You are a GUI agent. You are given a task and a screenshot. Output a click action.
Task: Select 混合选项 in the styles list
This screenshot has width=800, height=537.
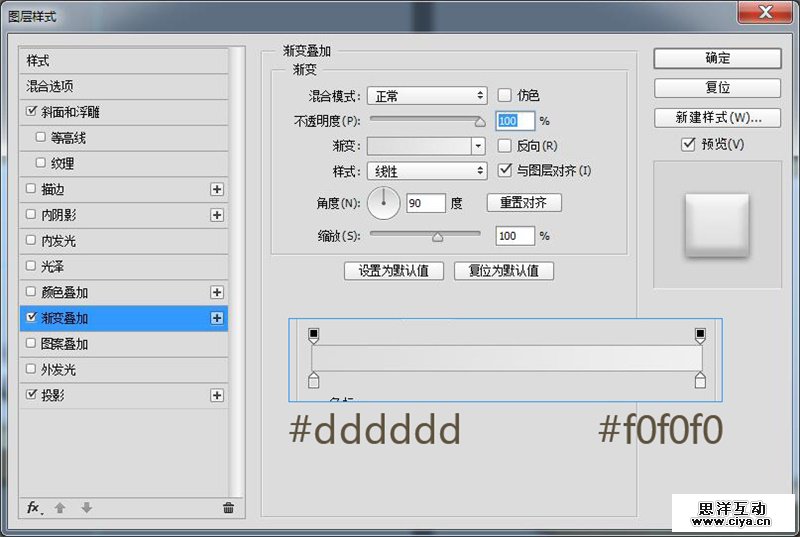(50, 87)
